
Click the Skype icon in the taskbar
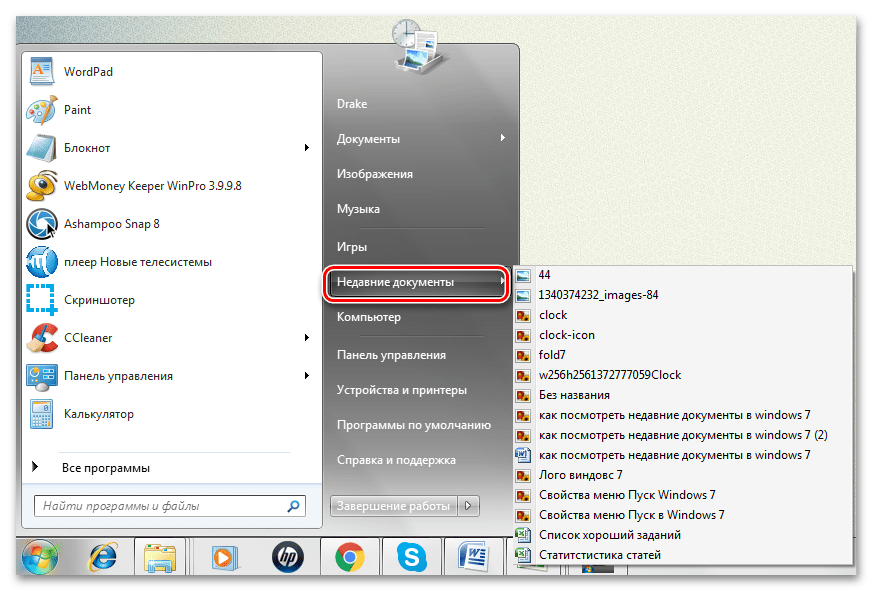(409, 557)
